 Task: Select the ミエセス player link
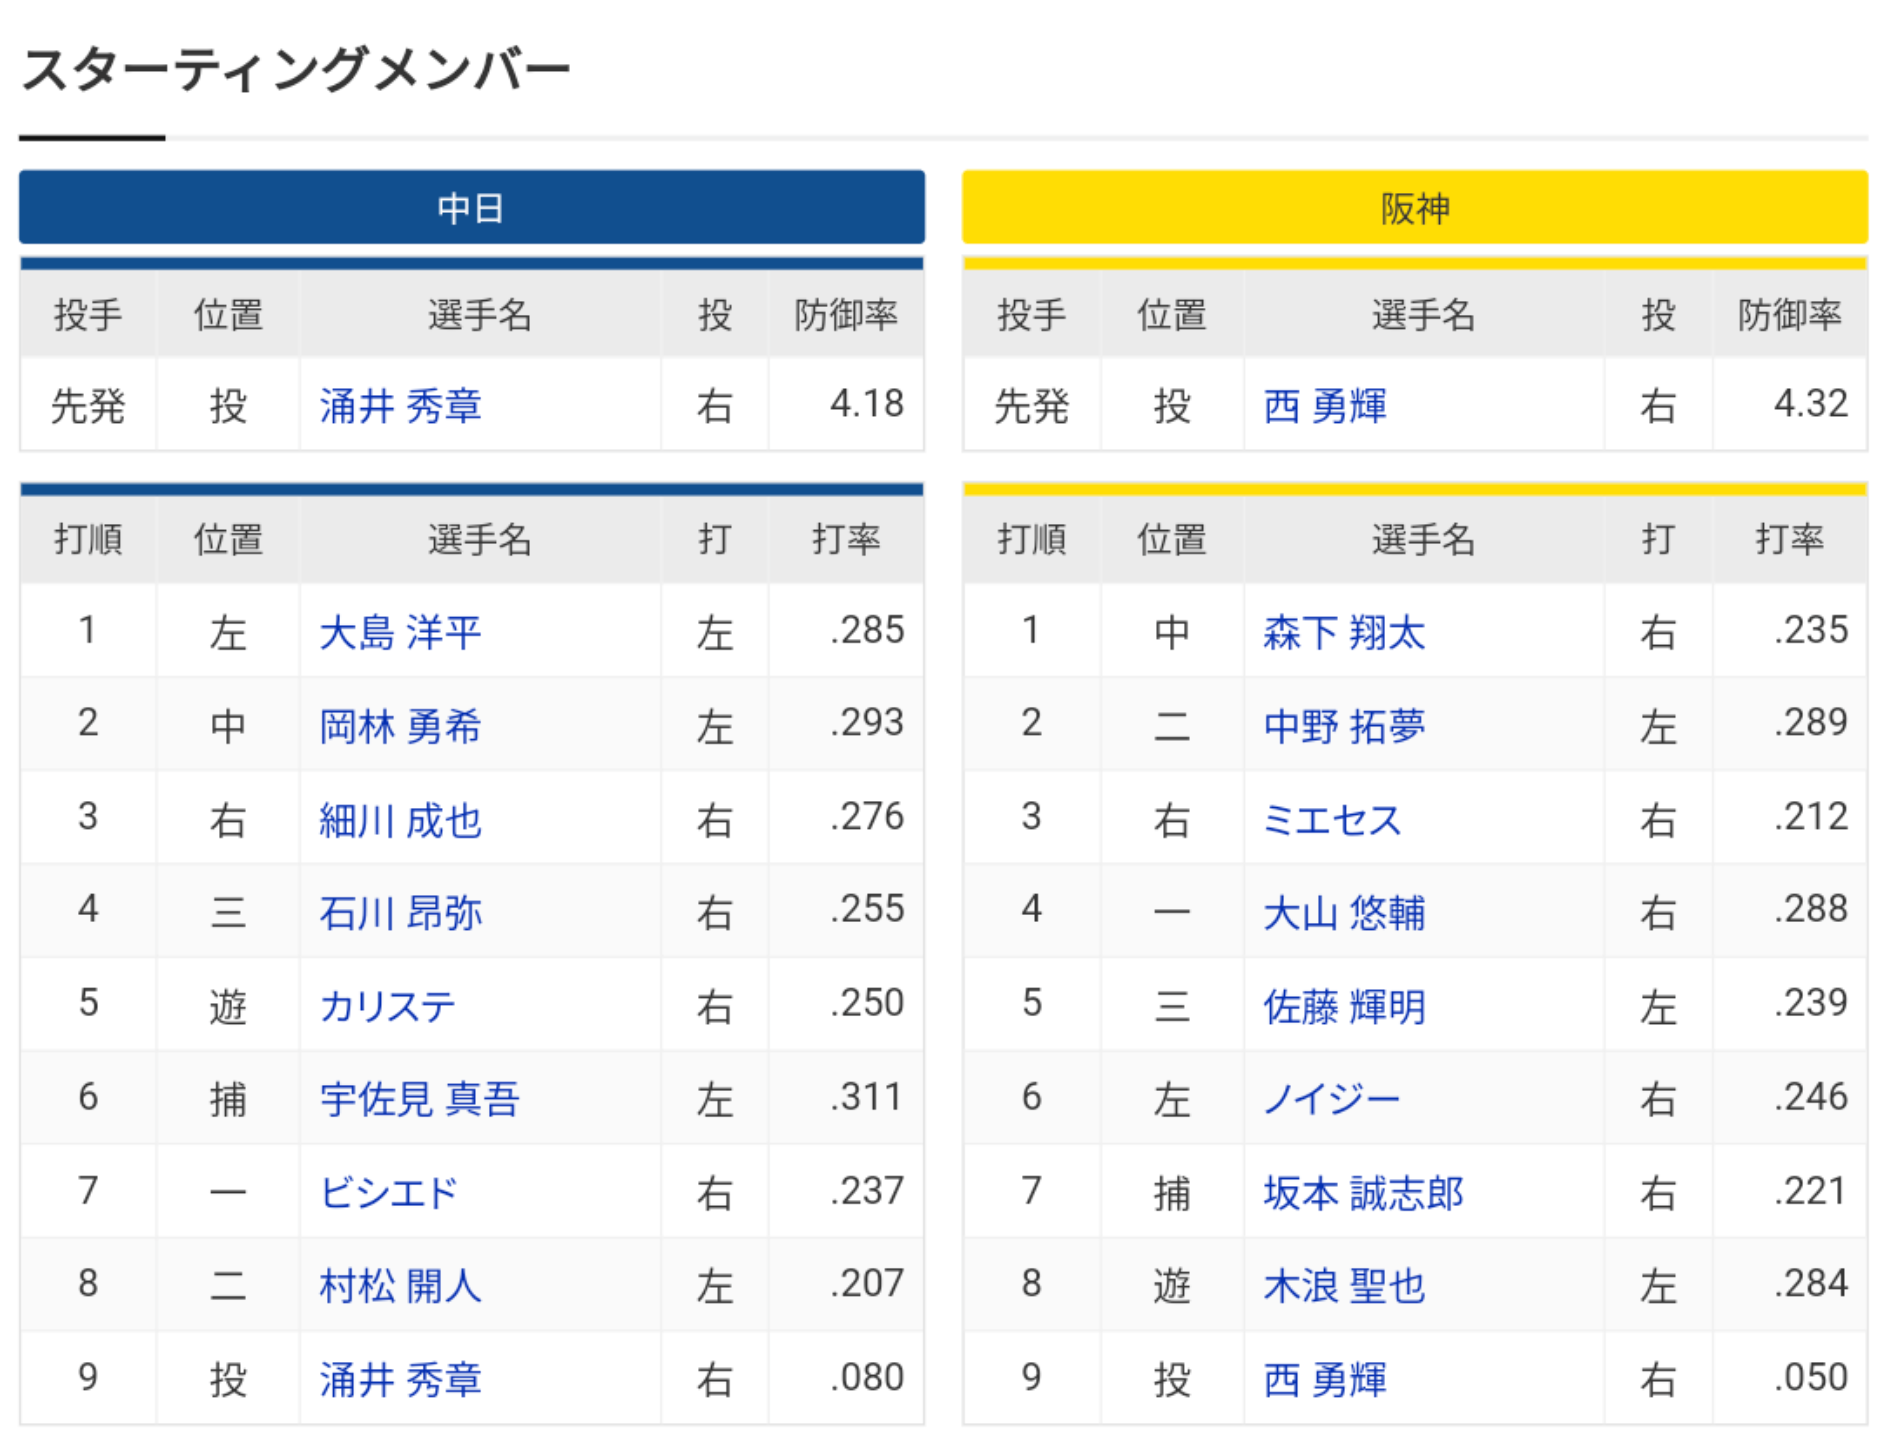tap(1331, 820)
